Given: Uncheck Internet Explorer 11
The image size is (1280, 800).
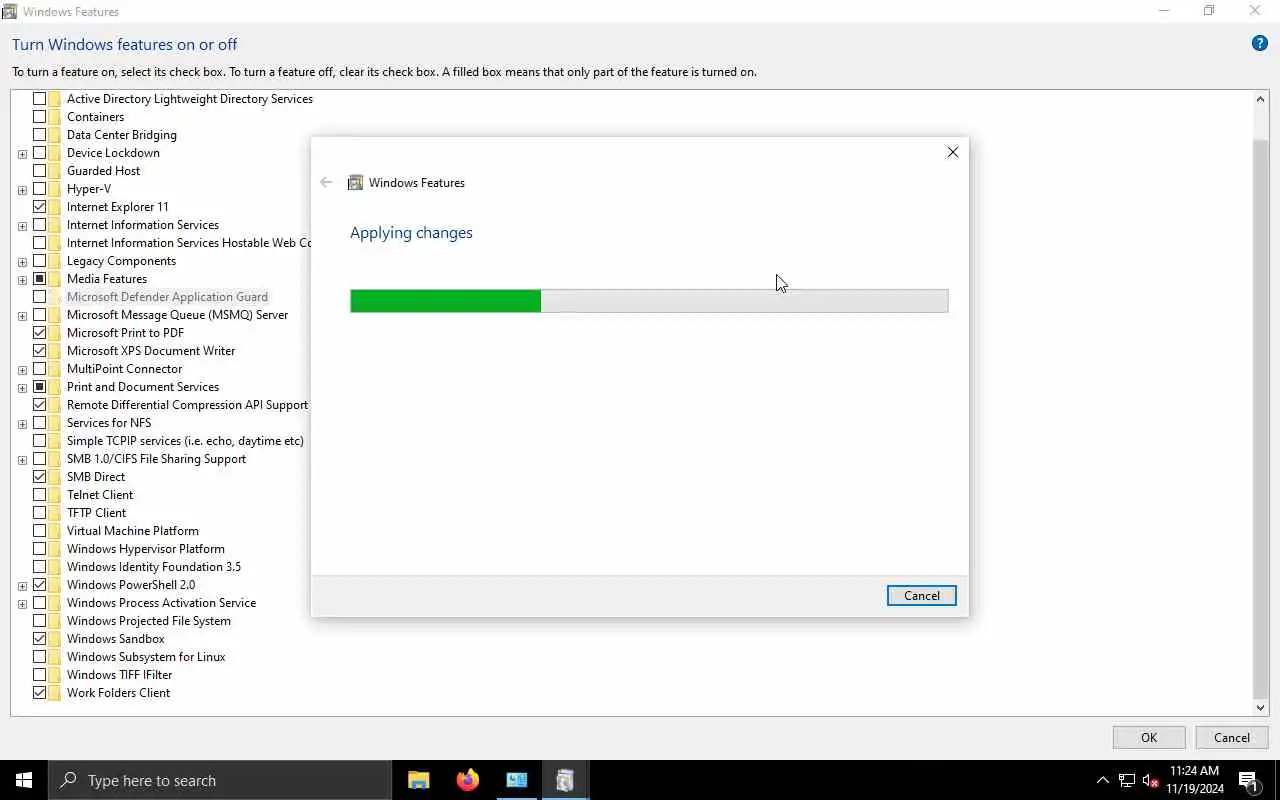Looking at the screenshot, I should tap(40, 207).
